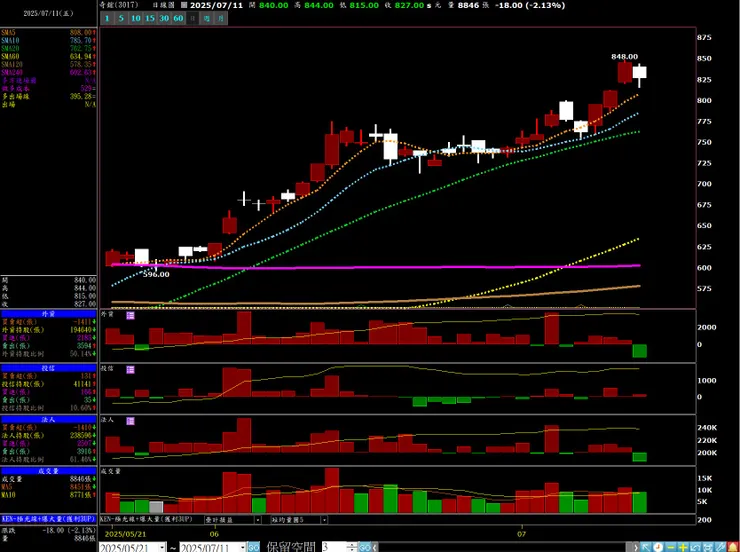
Task: Click the stock title (3017) at top
Action: click(119, 5)
